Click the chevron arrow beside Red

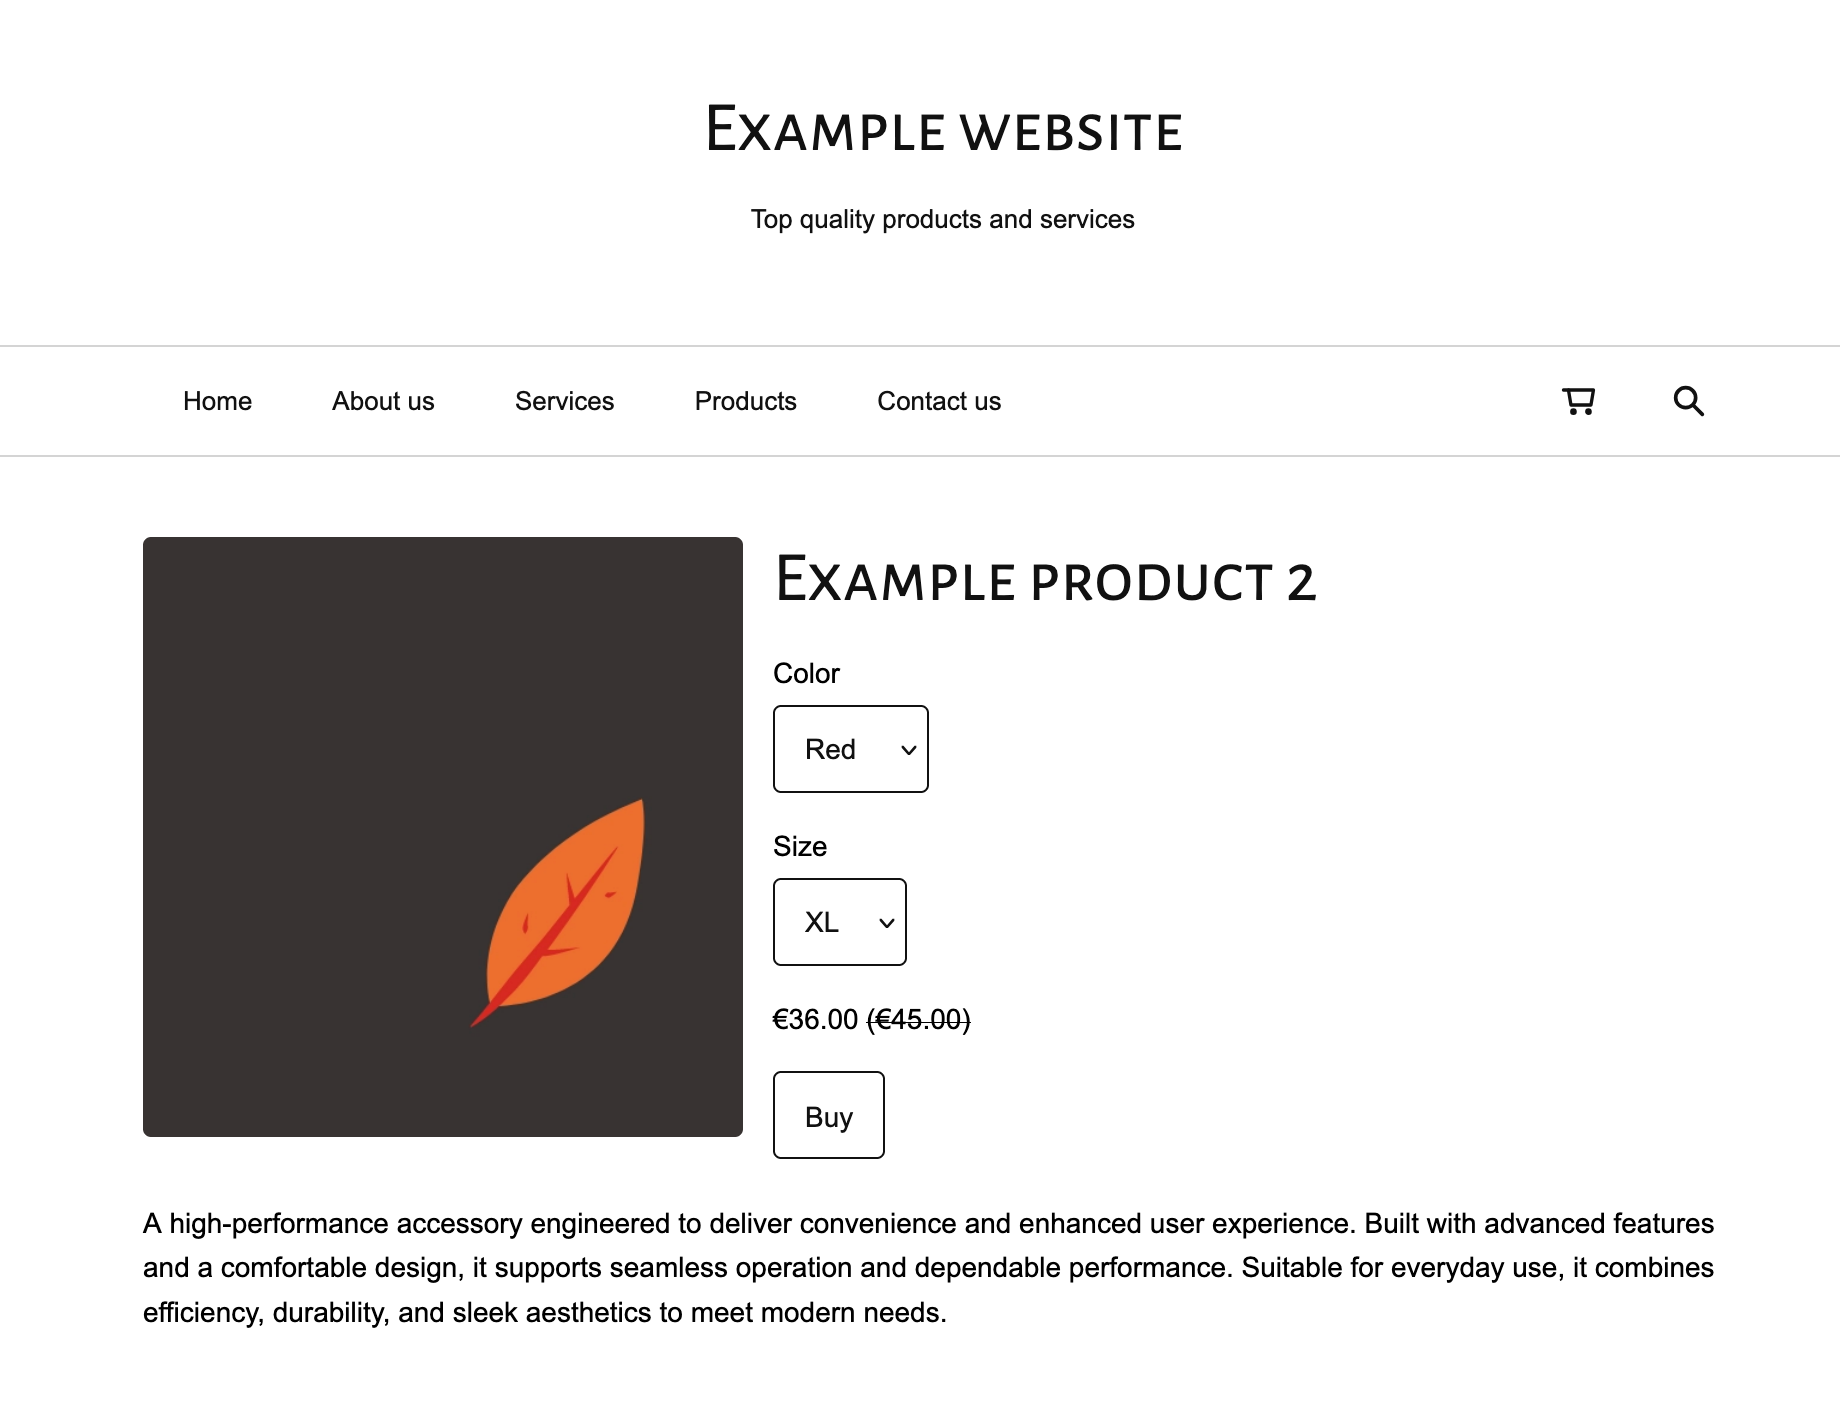(x=908, y=750)
